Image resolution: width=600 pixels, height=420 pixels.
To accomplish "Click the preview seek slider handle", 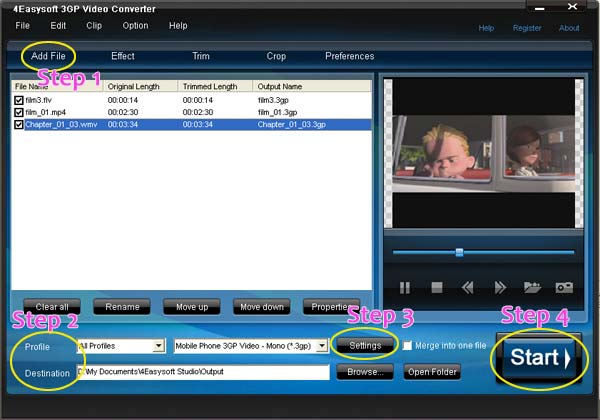I will tap(459, 252).
